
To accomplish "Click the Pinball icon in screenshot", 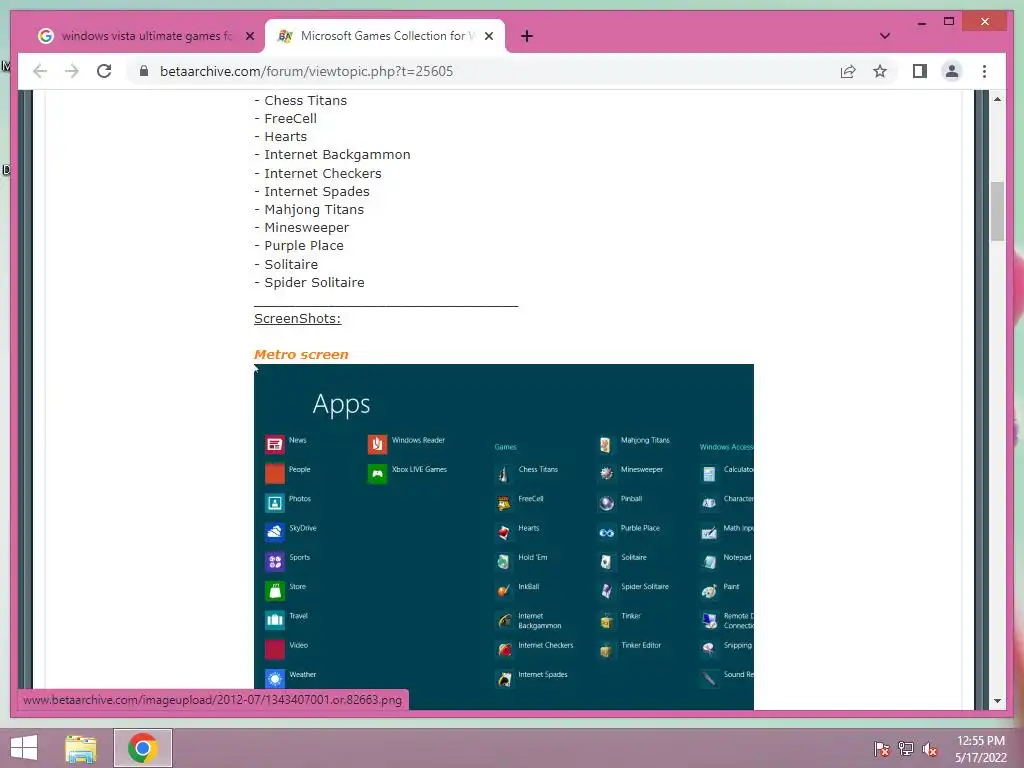I will (607, 503).
